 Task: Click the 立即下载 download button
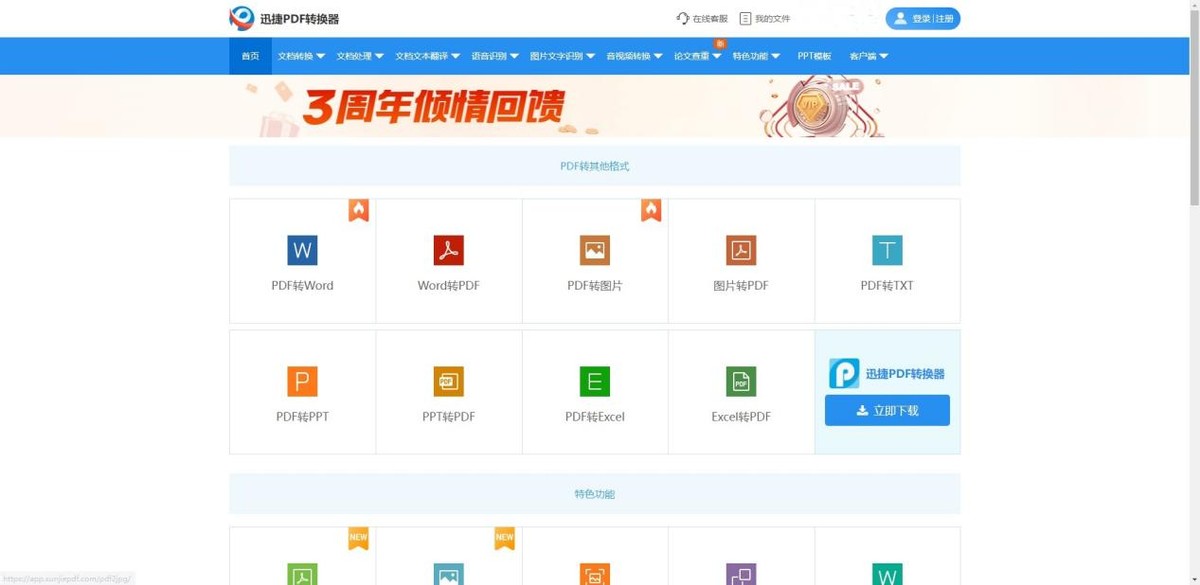[x=887, y=410]
